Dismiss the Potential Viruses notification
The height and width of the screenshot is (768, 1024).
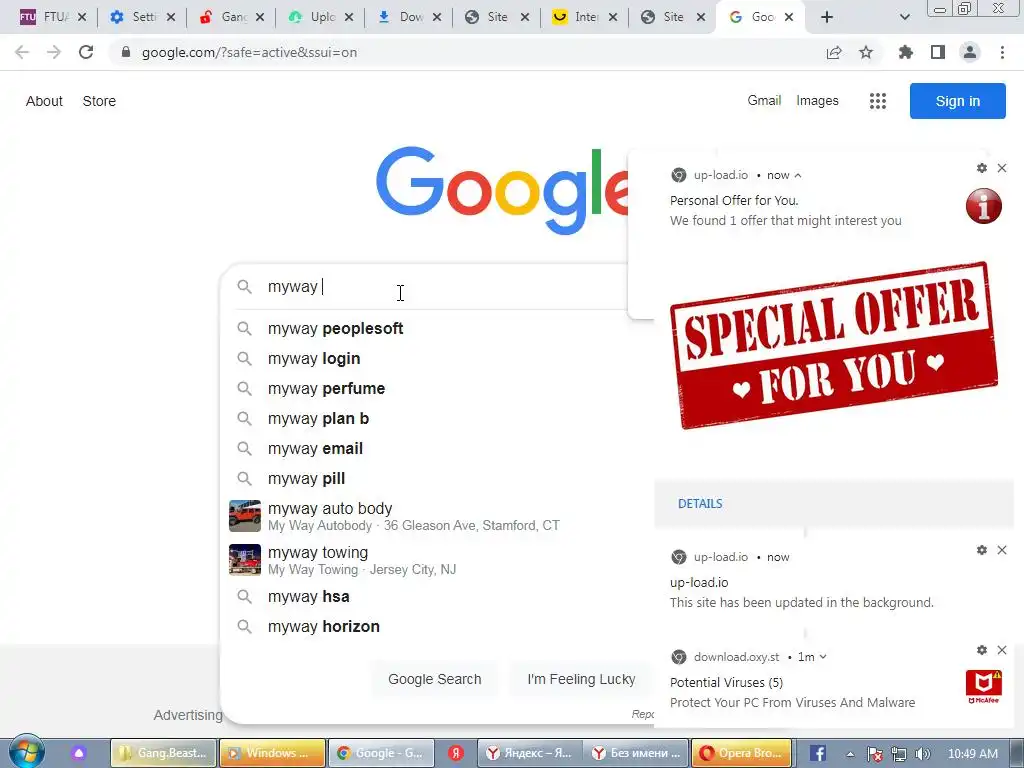click(x=1002, y=650)
